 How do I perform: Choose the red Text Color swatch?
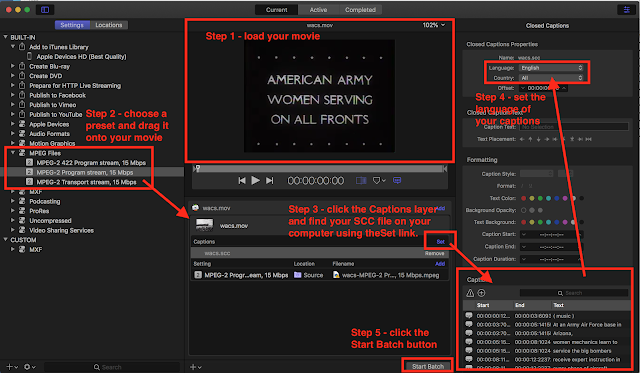coord(523,198)
